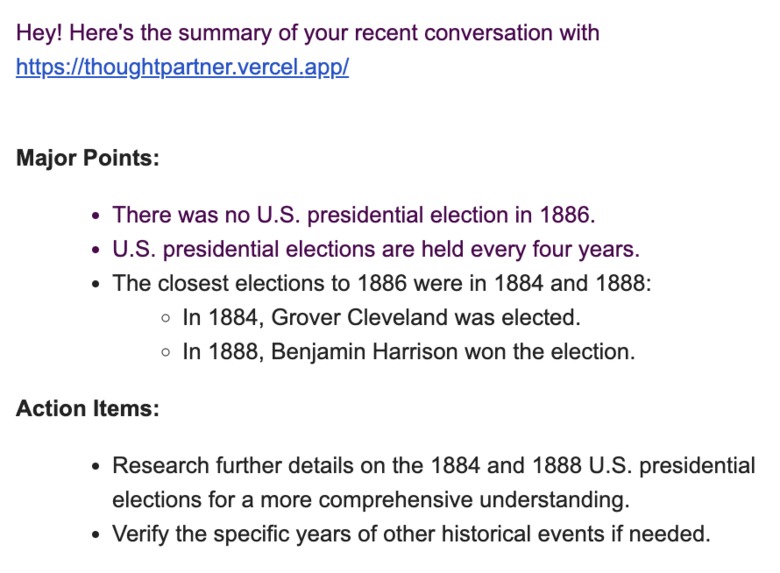The height and width of the screenshot is (573, 780).
Task: Click the Verify the specific years action item
Action: (411, 534)
